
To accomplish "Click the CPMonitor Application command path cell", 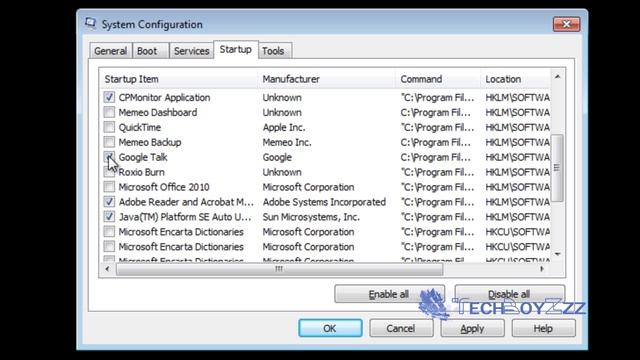I will pos(437,98).
